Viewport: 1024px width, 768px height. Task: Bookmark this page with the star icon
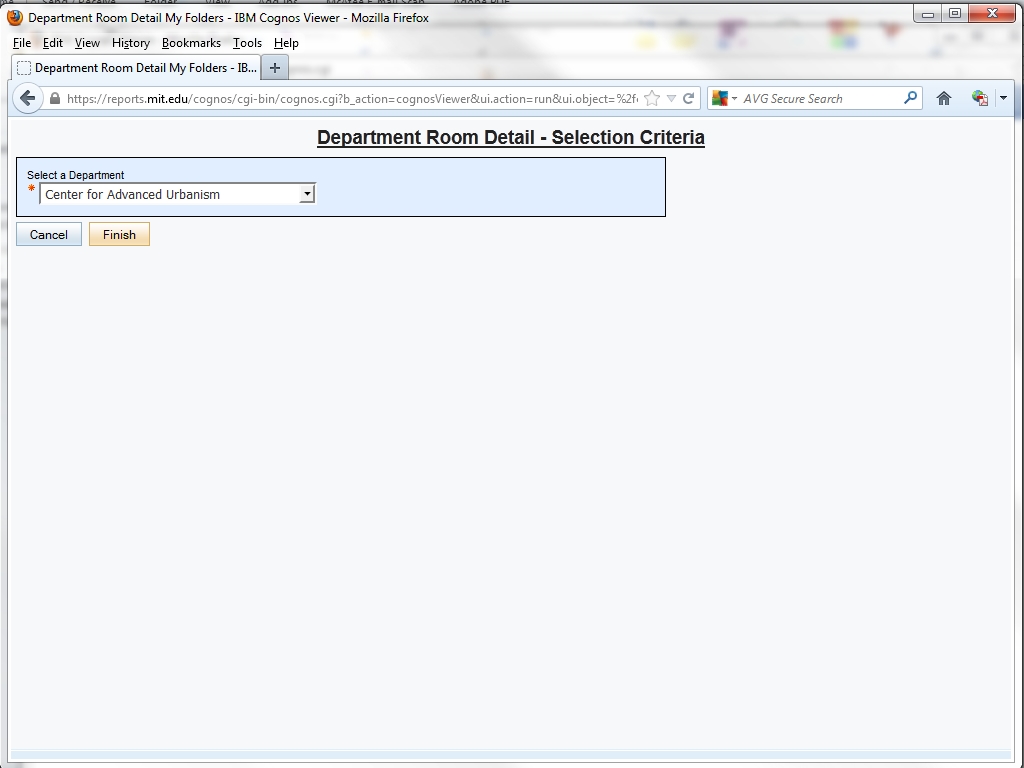click(652, 98)
